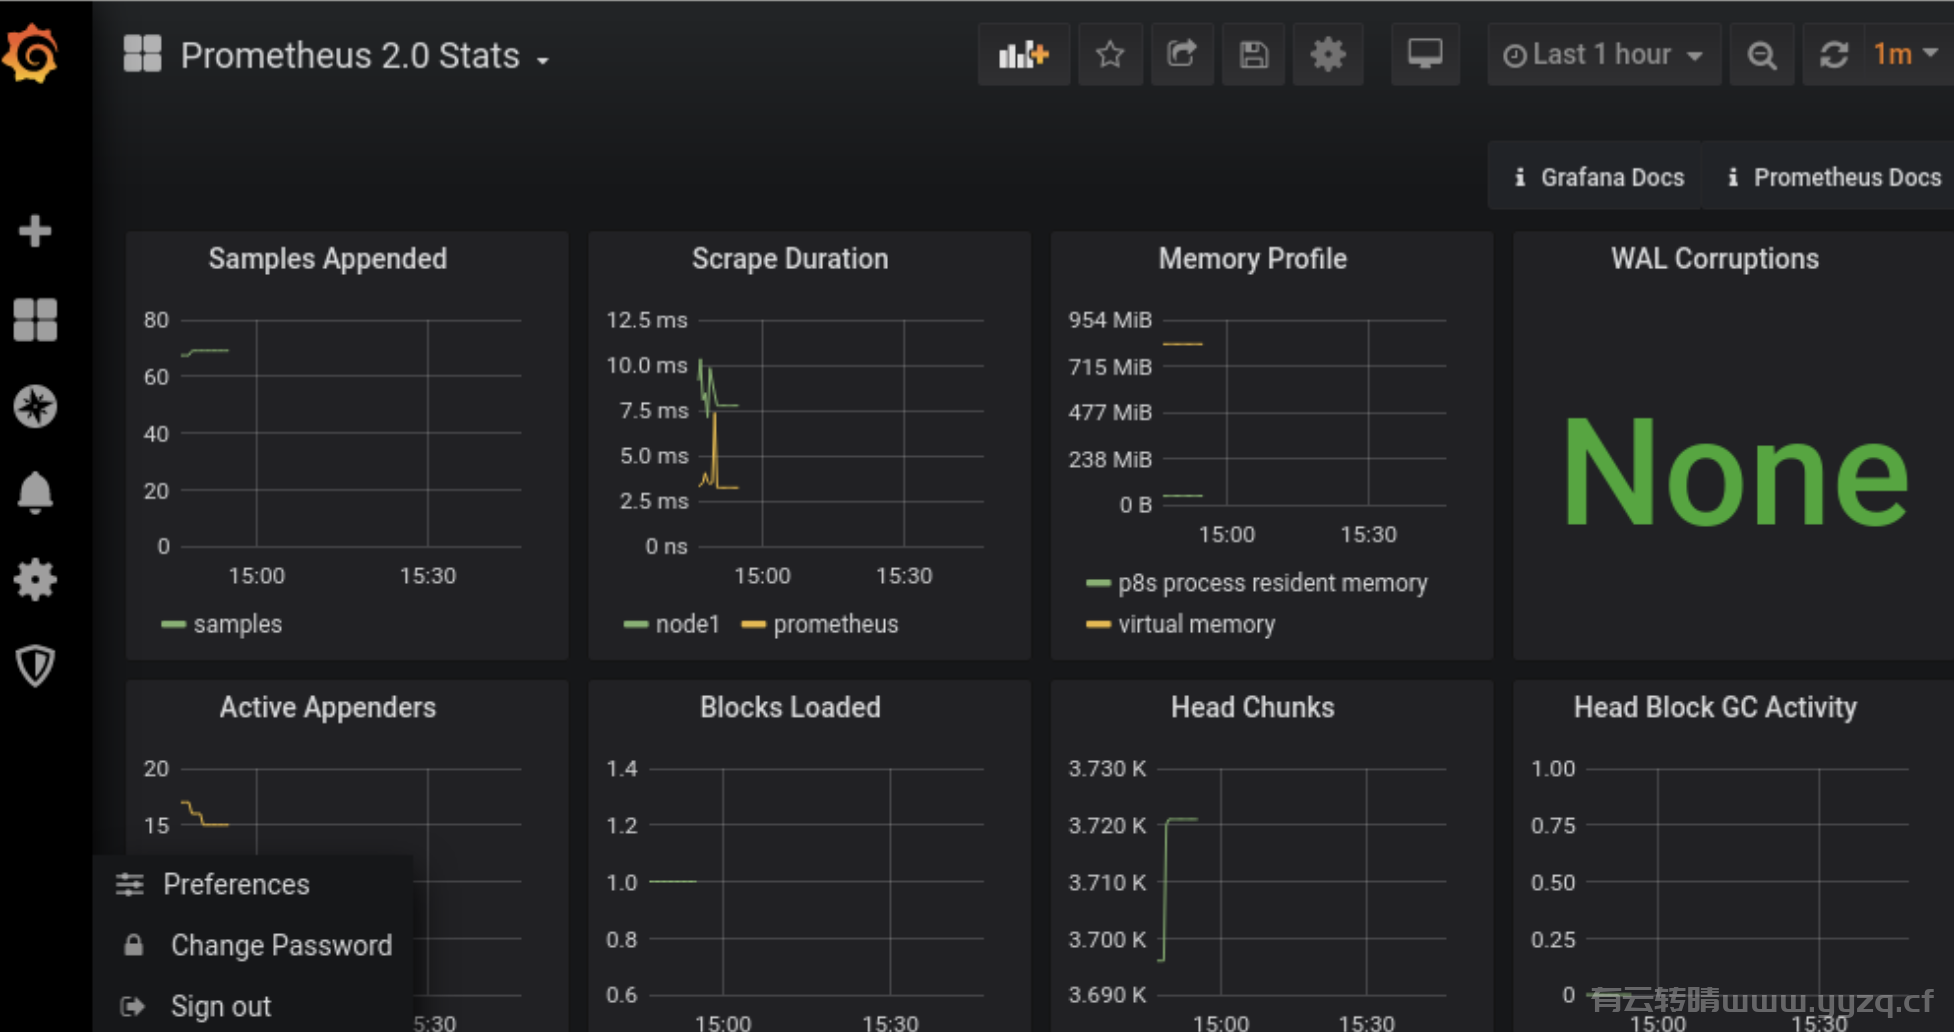
Task: Open the Grafana Docs link
Action: [1596, 177]
